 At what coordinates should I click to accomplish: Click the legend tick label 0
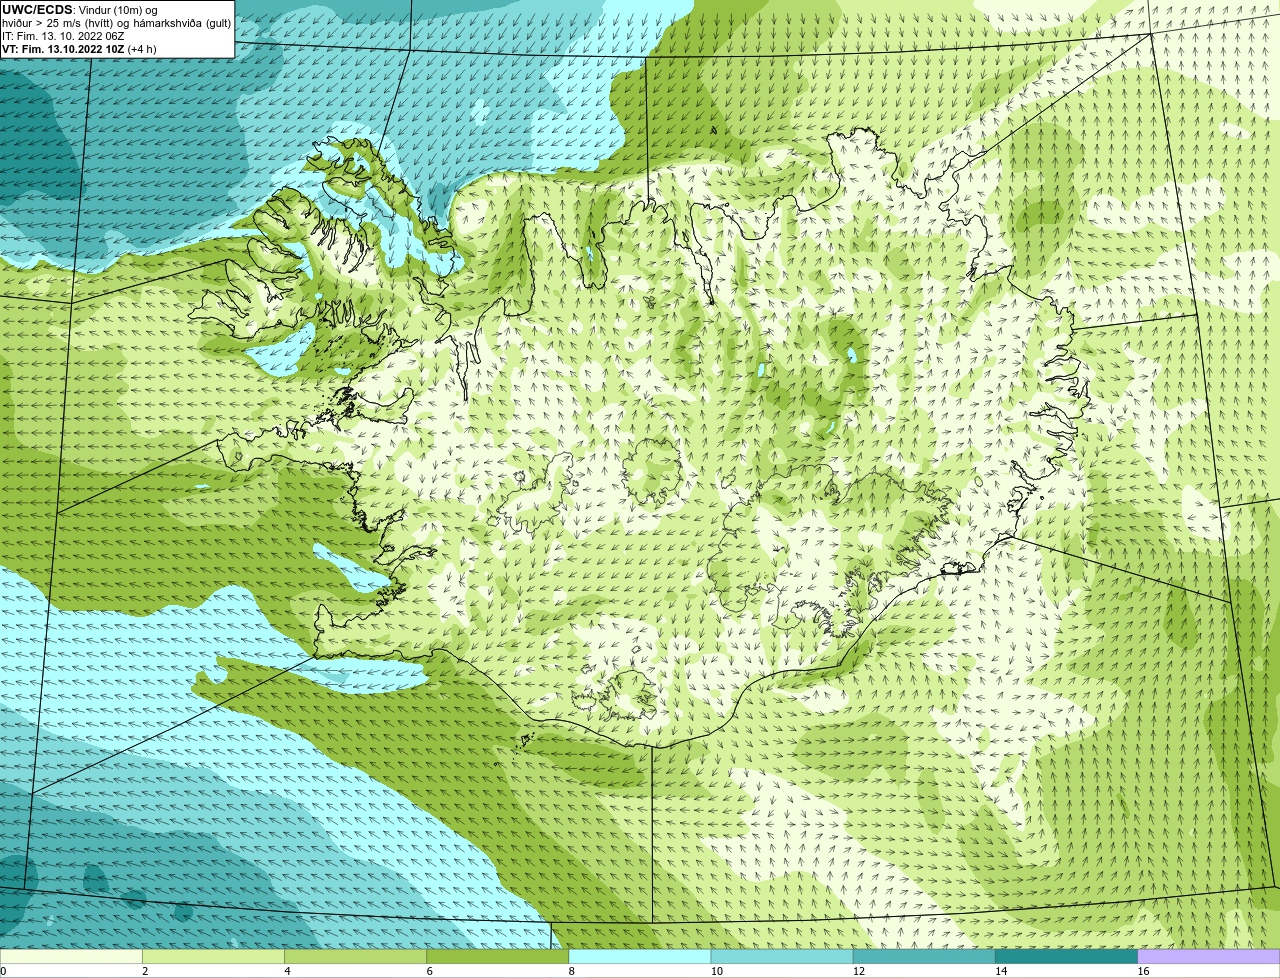[3, 971]
